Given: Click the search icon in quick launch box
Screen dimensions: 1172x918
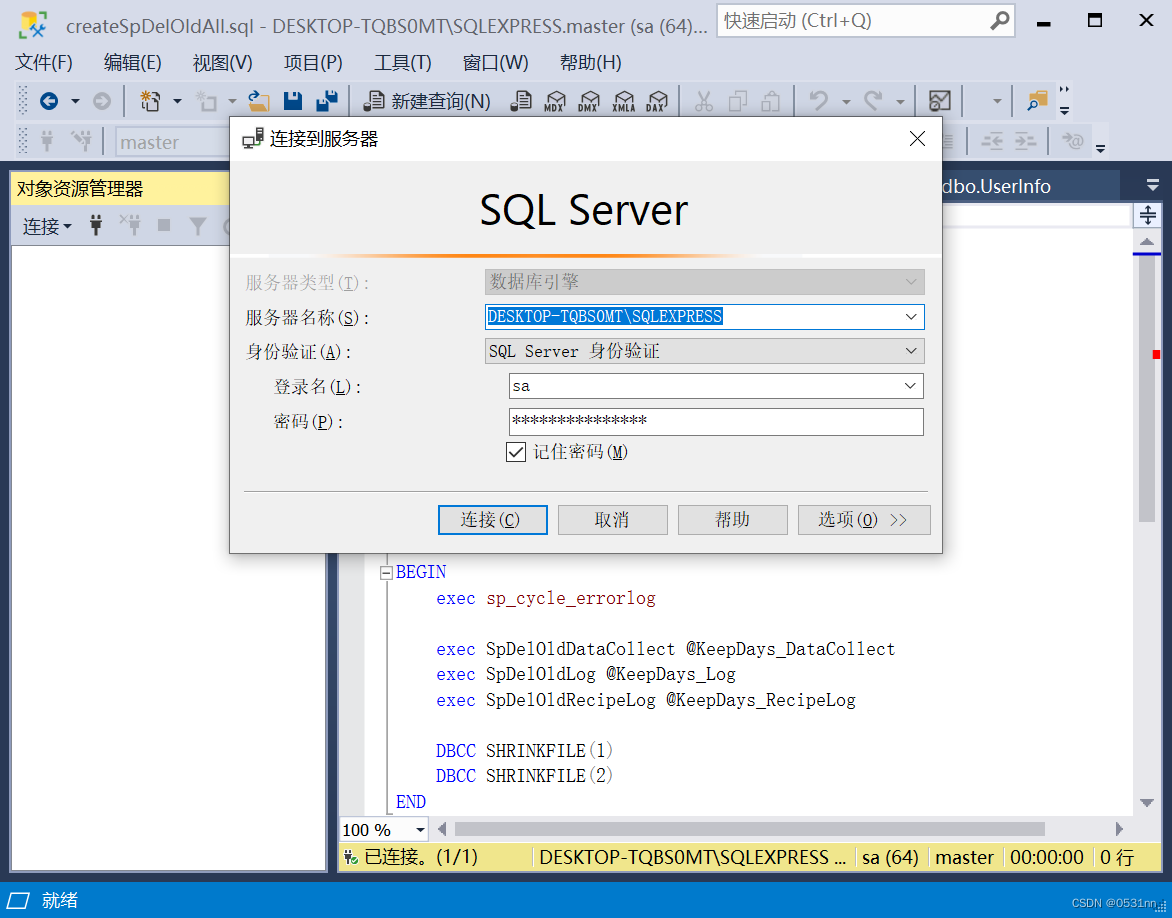Looking at the screenshot, I should coord(999,20).
